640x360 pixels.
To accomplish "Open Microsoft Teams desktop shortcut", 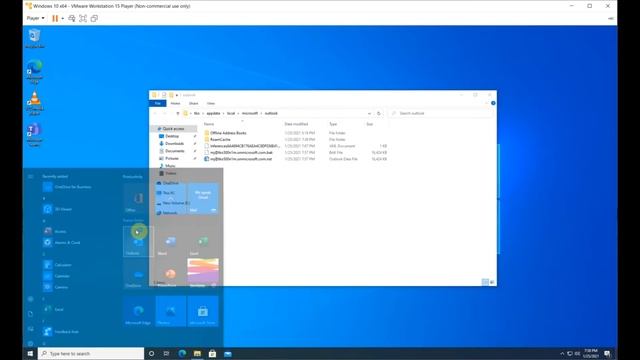I will [35, 135].
